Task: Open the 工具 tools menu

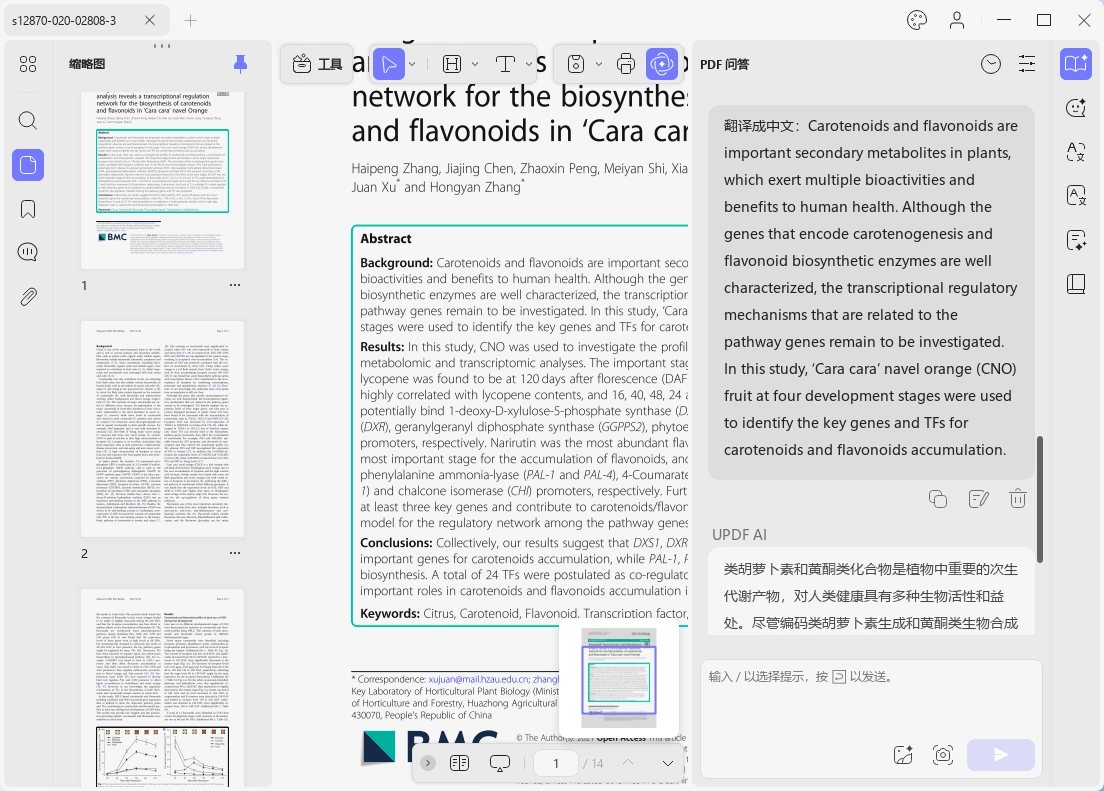Action: (x=317, y=64)
